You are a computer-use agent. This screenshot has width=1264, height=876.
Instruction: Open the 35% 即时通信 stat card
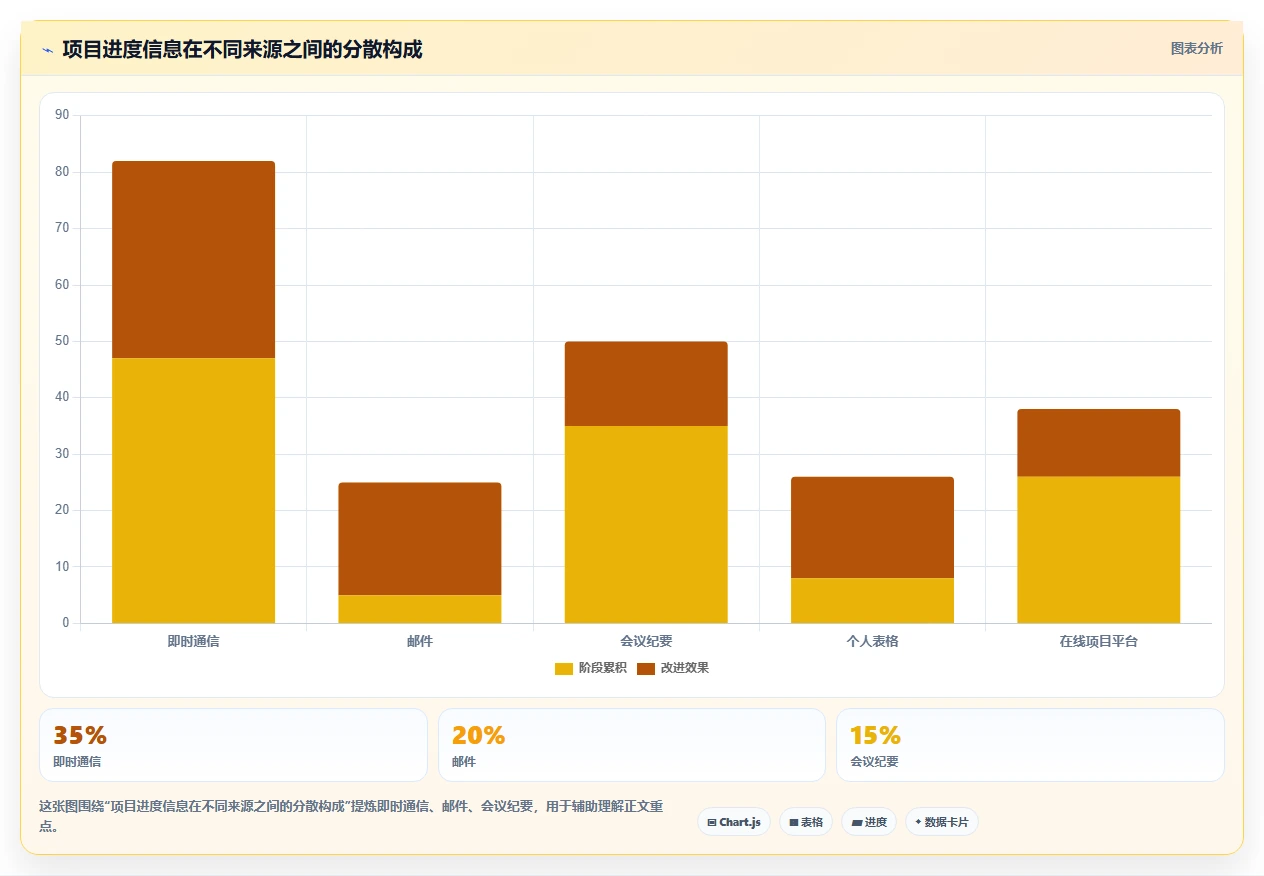(233, 745)
